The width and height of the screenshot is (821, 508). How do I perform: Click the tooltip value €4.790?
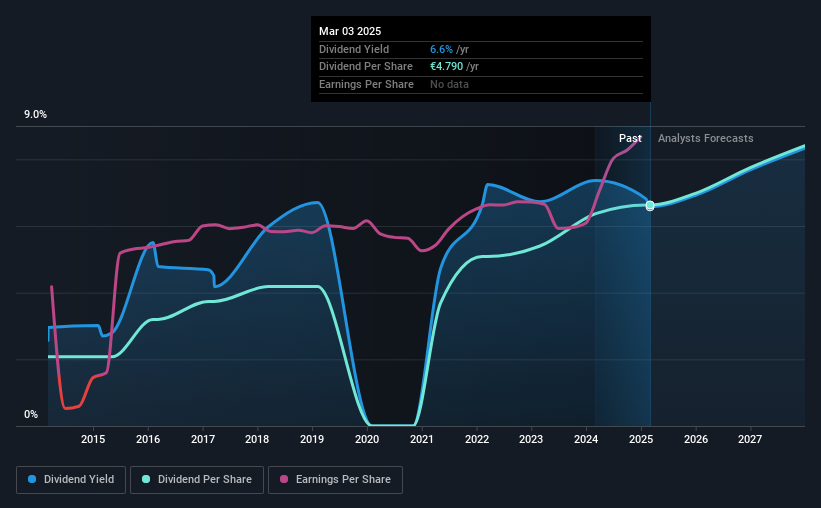pos(447,67)
